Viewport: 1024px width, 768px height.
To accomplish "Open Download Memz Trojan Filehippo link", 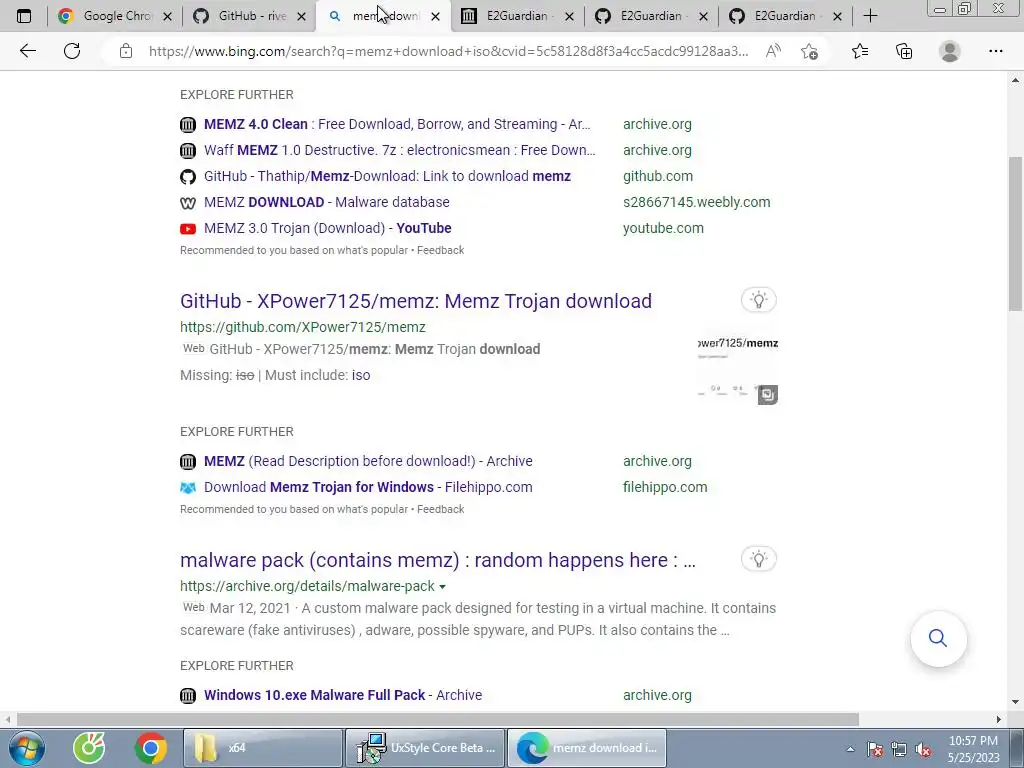I will [368, 487].
